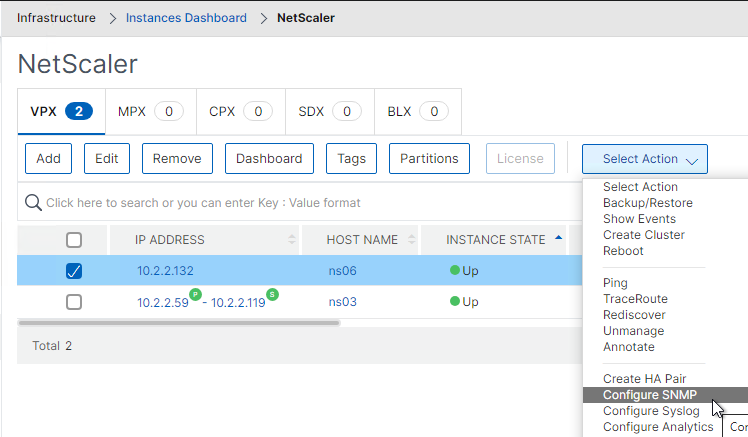Click the Remove button
This screenshot has width=748, height=437.
point(177,158)
